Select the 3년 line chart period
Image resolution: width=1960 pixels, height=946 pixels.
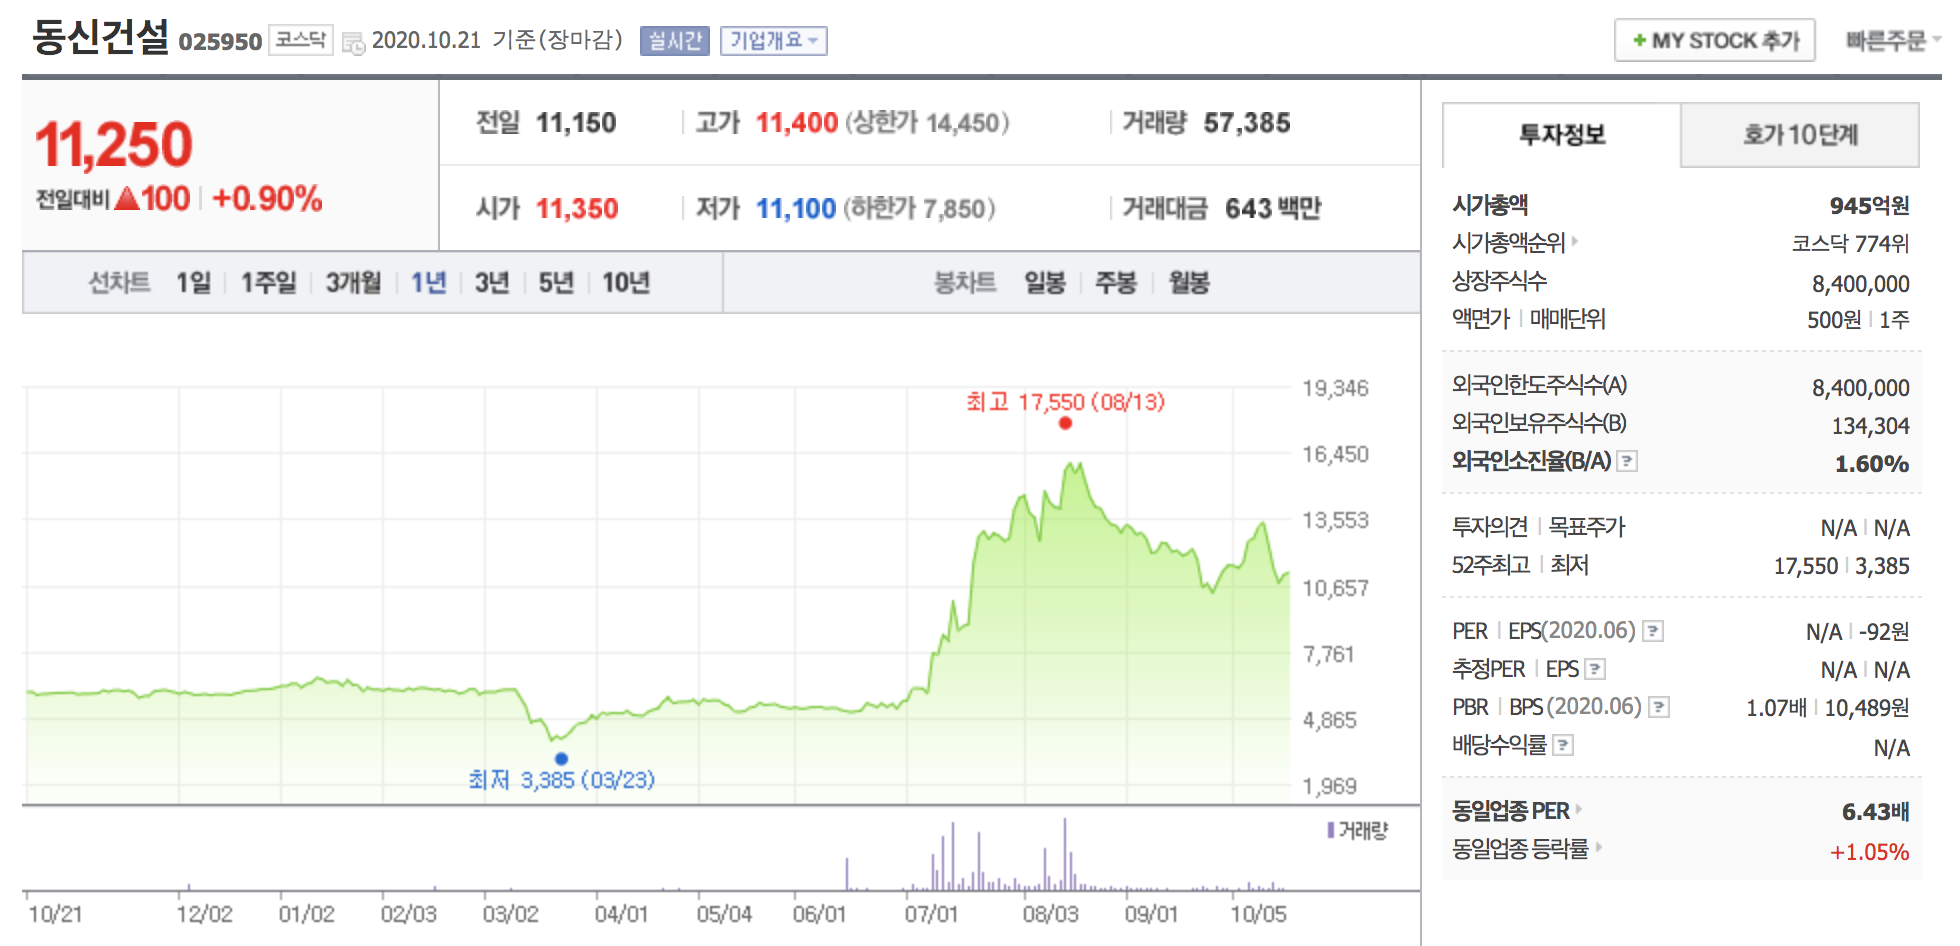pos(492,283)
